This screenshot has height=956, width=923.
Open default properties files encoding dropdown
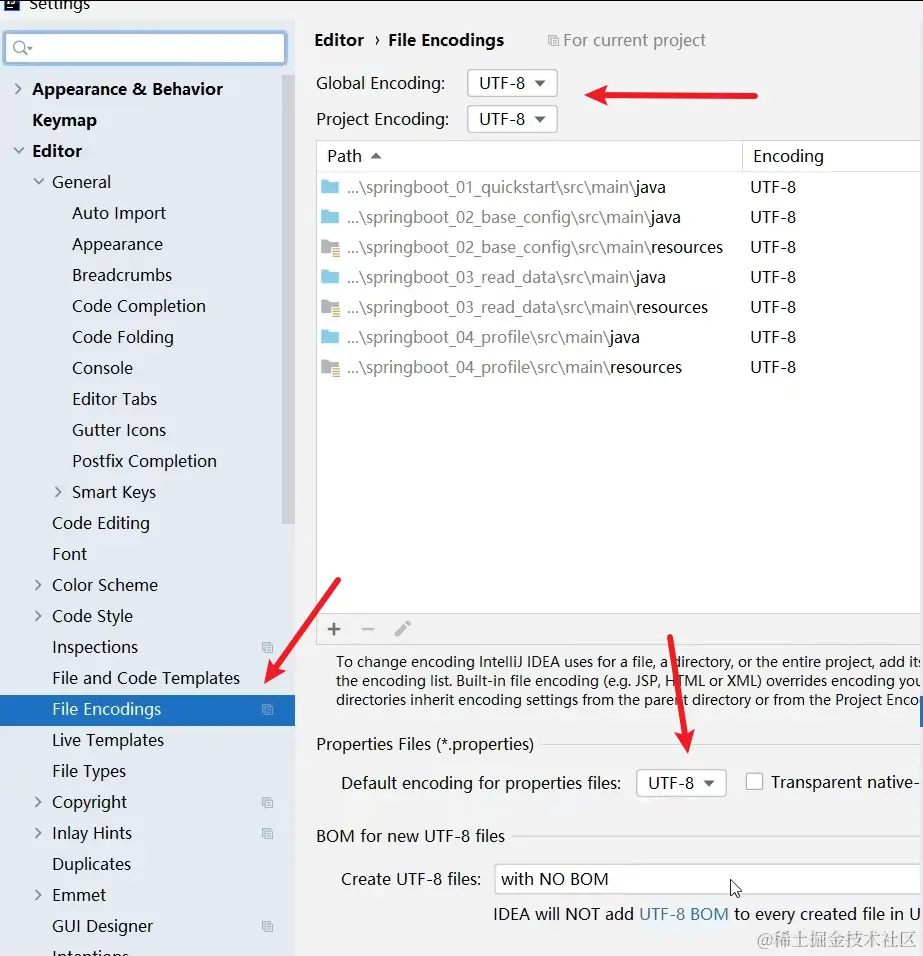(x=681, y=783)
